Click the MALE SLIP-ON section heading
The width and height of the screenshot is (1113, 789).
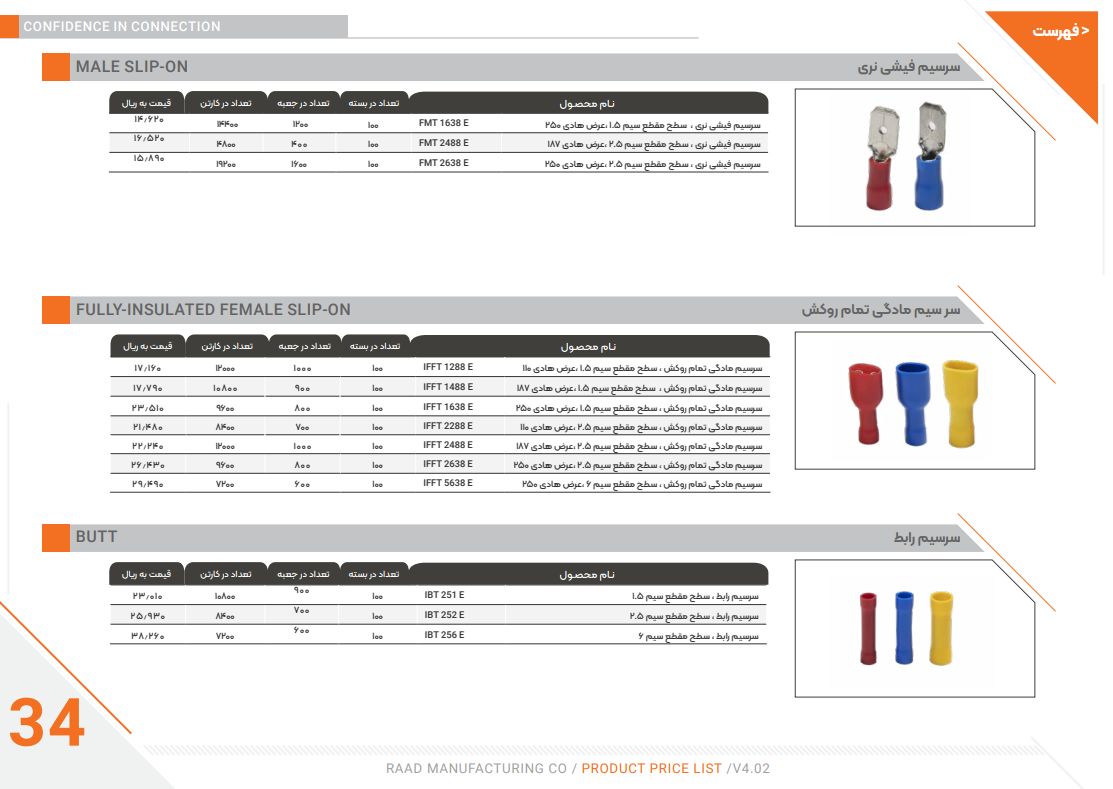point(131,67)
